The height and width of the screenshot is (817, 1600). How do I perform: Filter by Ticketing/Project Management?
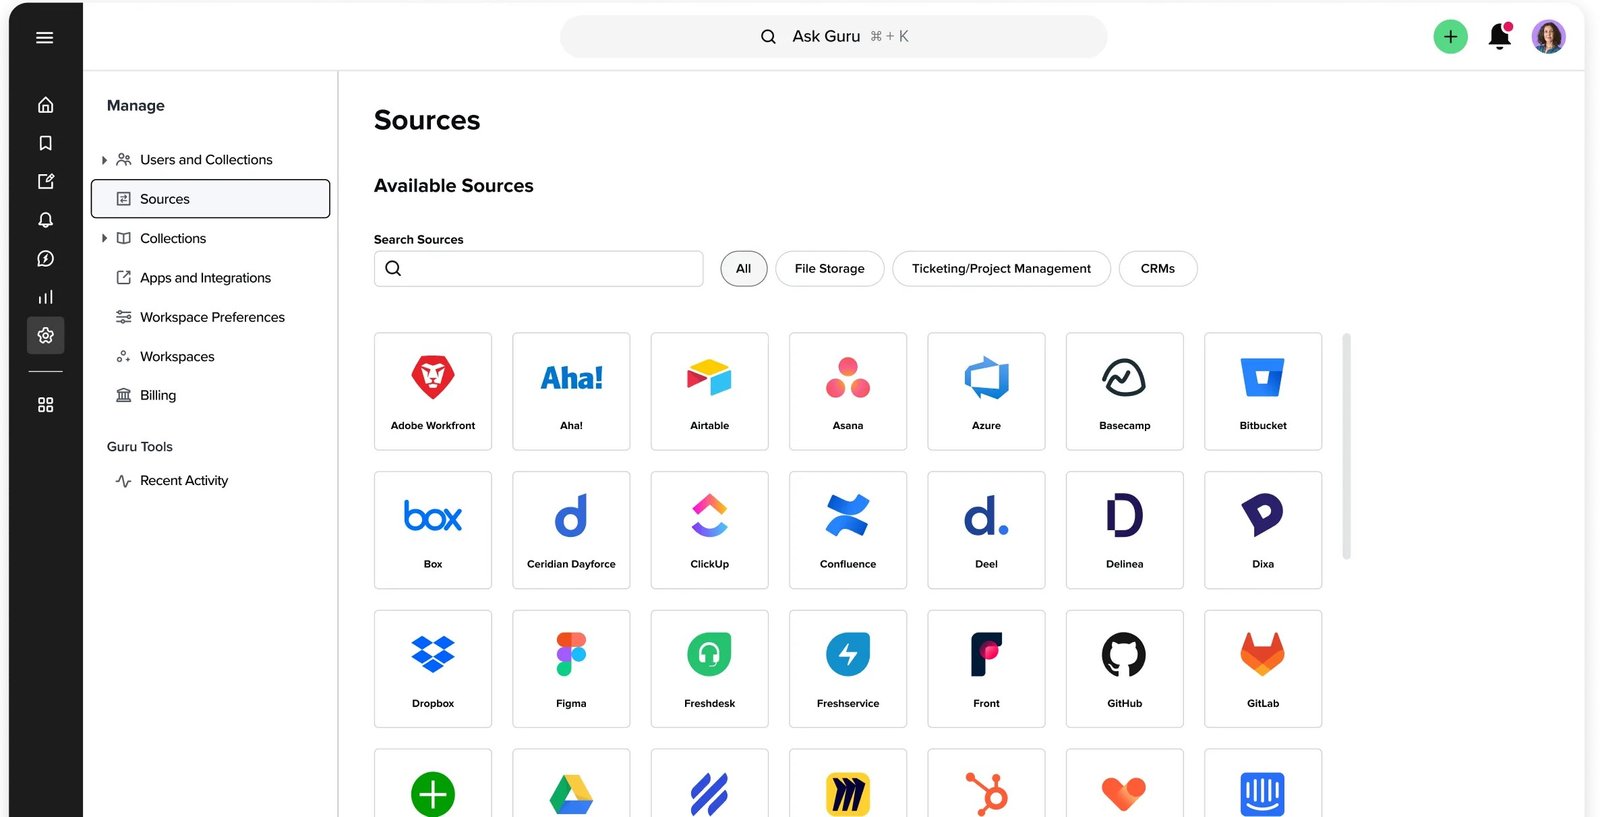pyautogui.click(x=1001, y=268)
